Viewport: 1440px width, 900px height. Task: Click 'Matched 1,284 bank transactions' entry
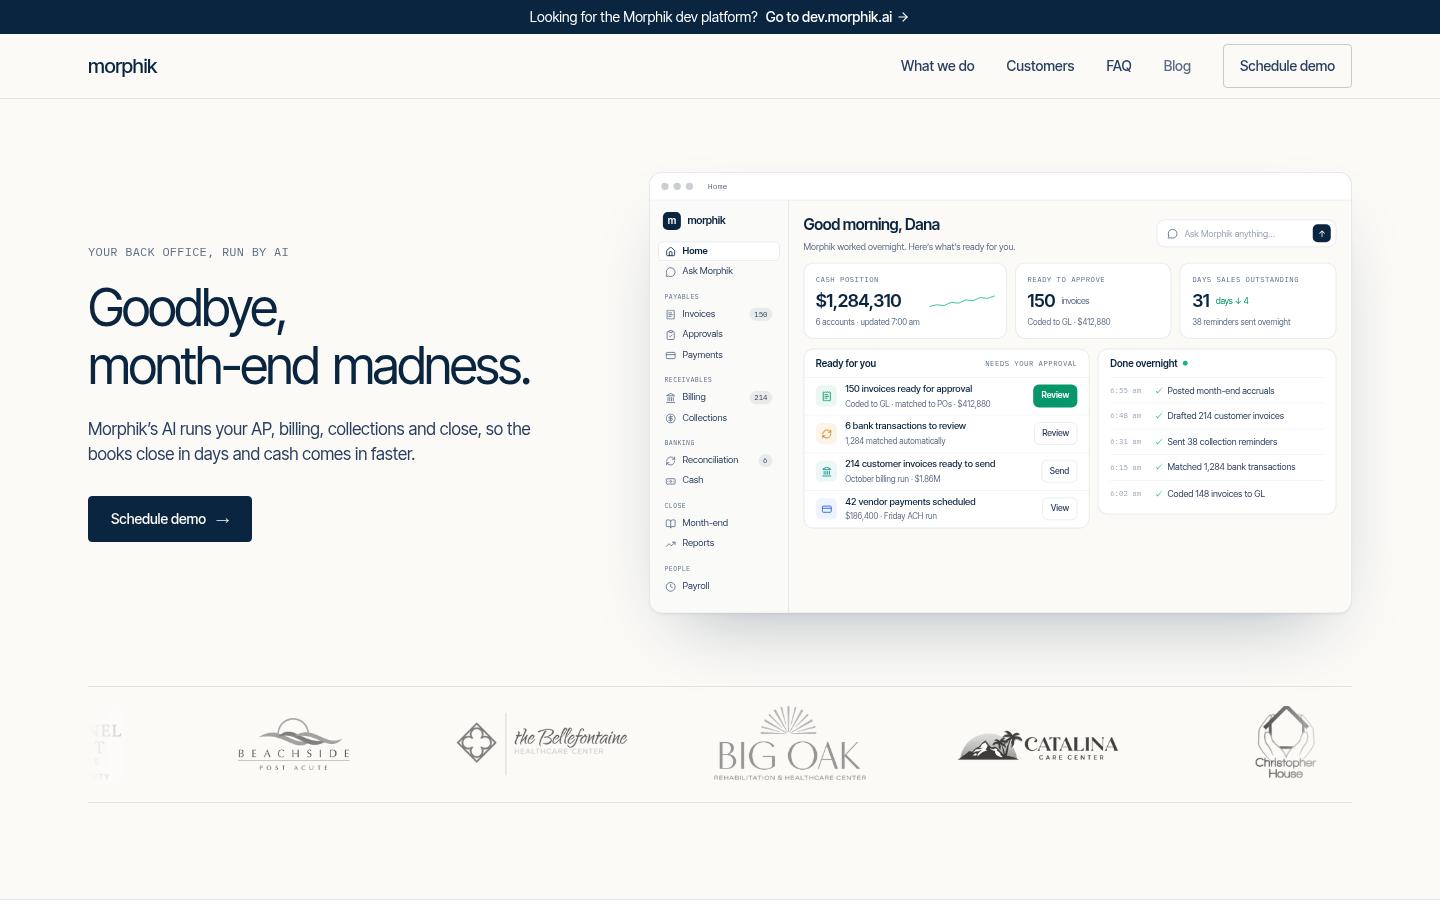tap(1217, 467)
